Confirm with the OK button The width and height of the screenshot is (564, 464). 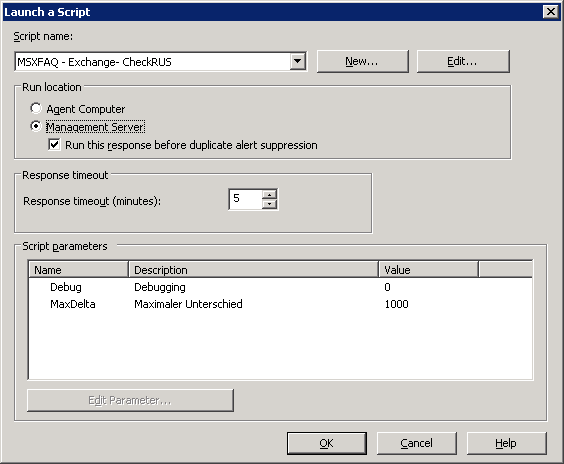point(327,443)
